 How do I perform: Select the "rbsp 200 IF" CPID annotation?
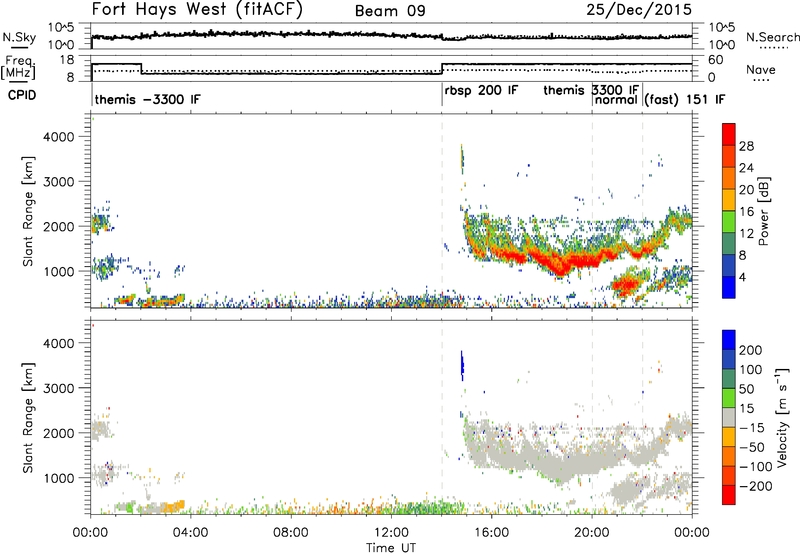click(x=481, y=91)
